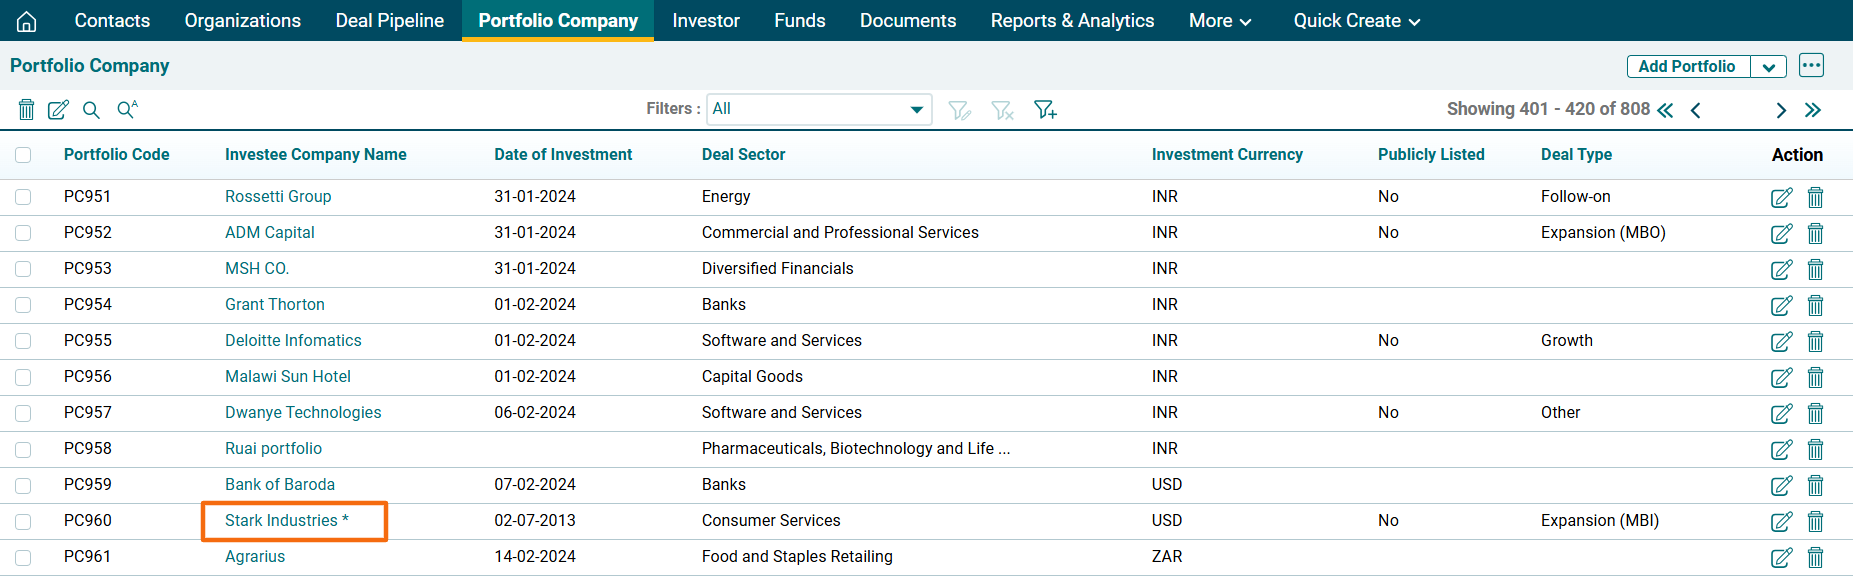Sort by Date of Investment column header

point(563,155)
